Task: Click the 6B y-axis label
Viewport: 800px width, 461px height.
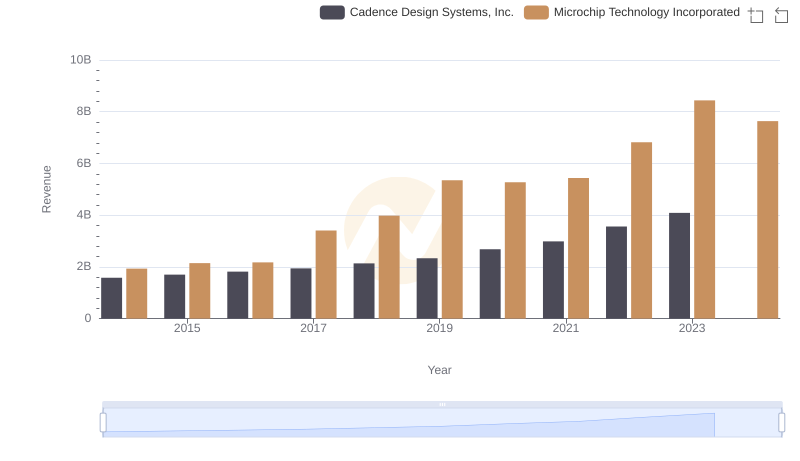Action: coord(84,164)
